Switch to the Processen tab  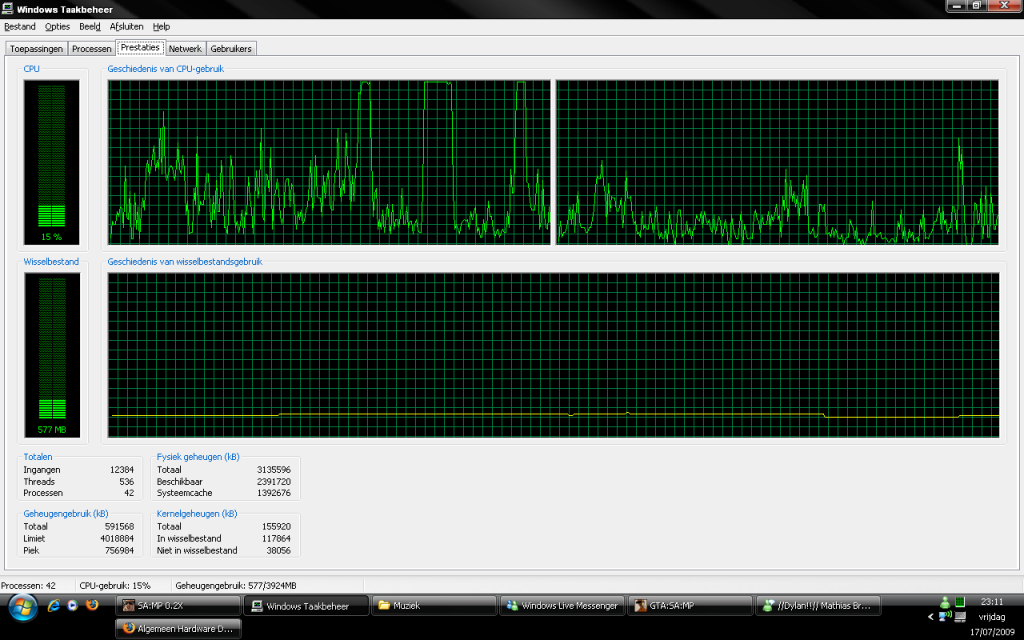click(91, 49)
